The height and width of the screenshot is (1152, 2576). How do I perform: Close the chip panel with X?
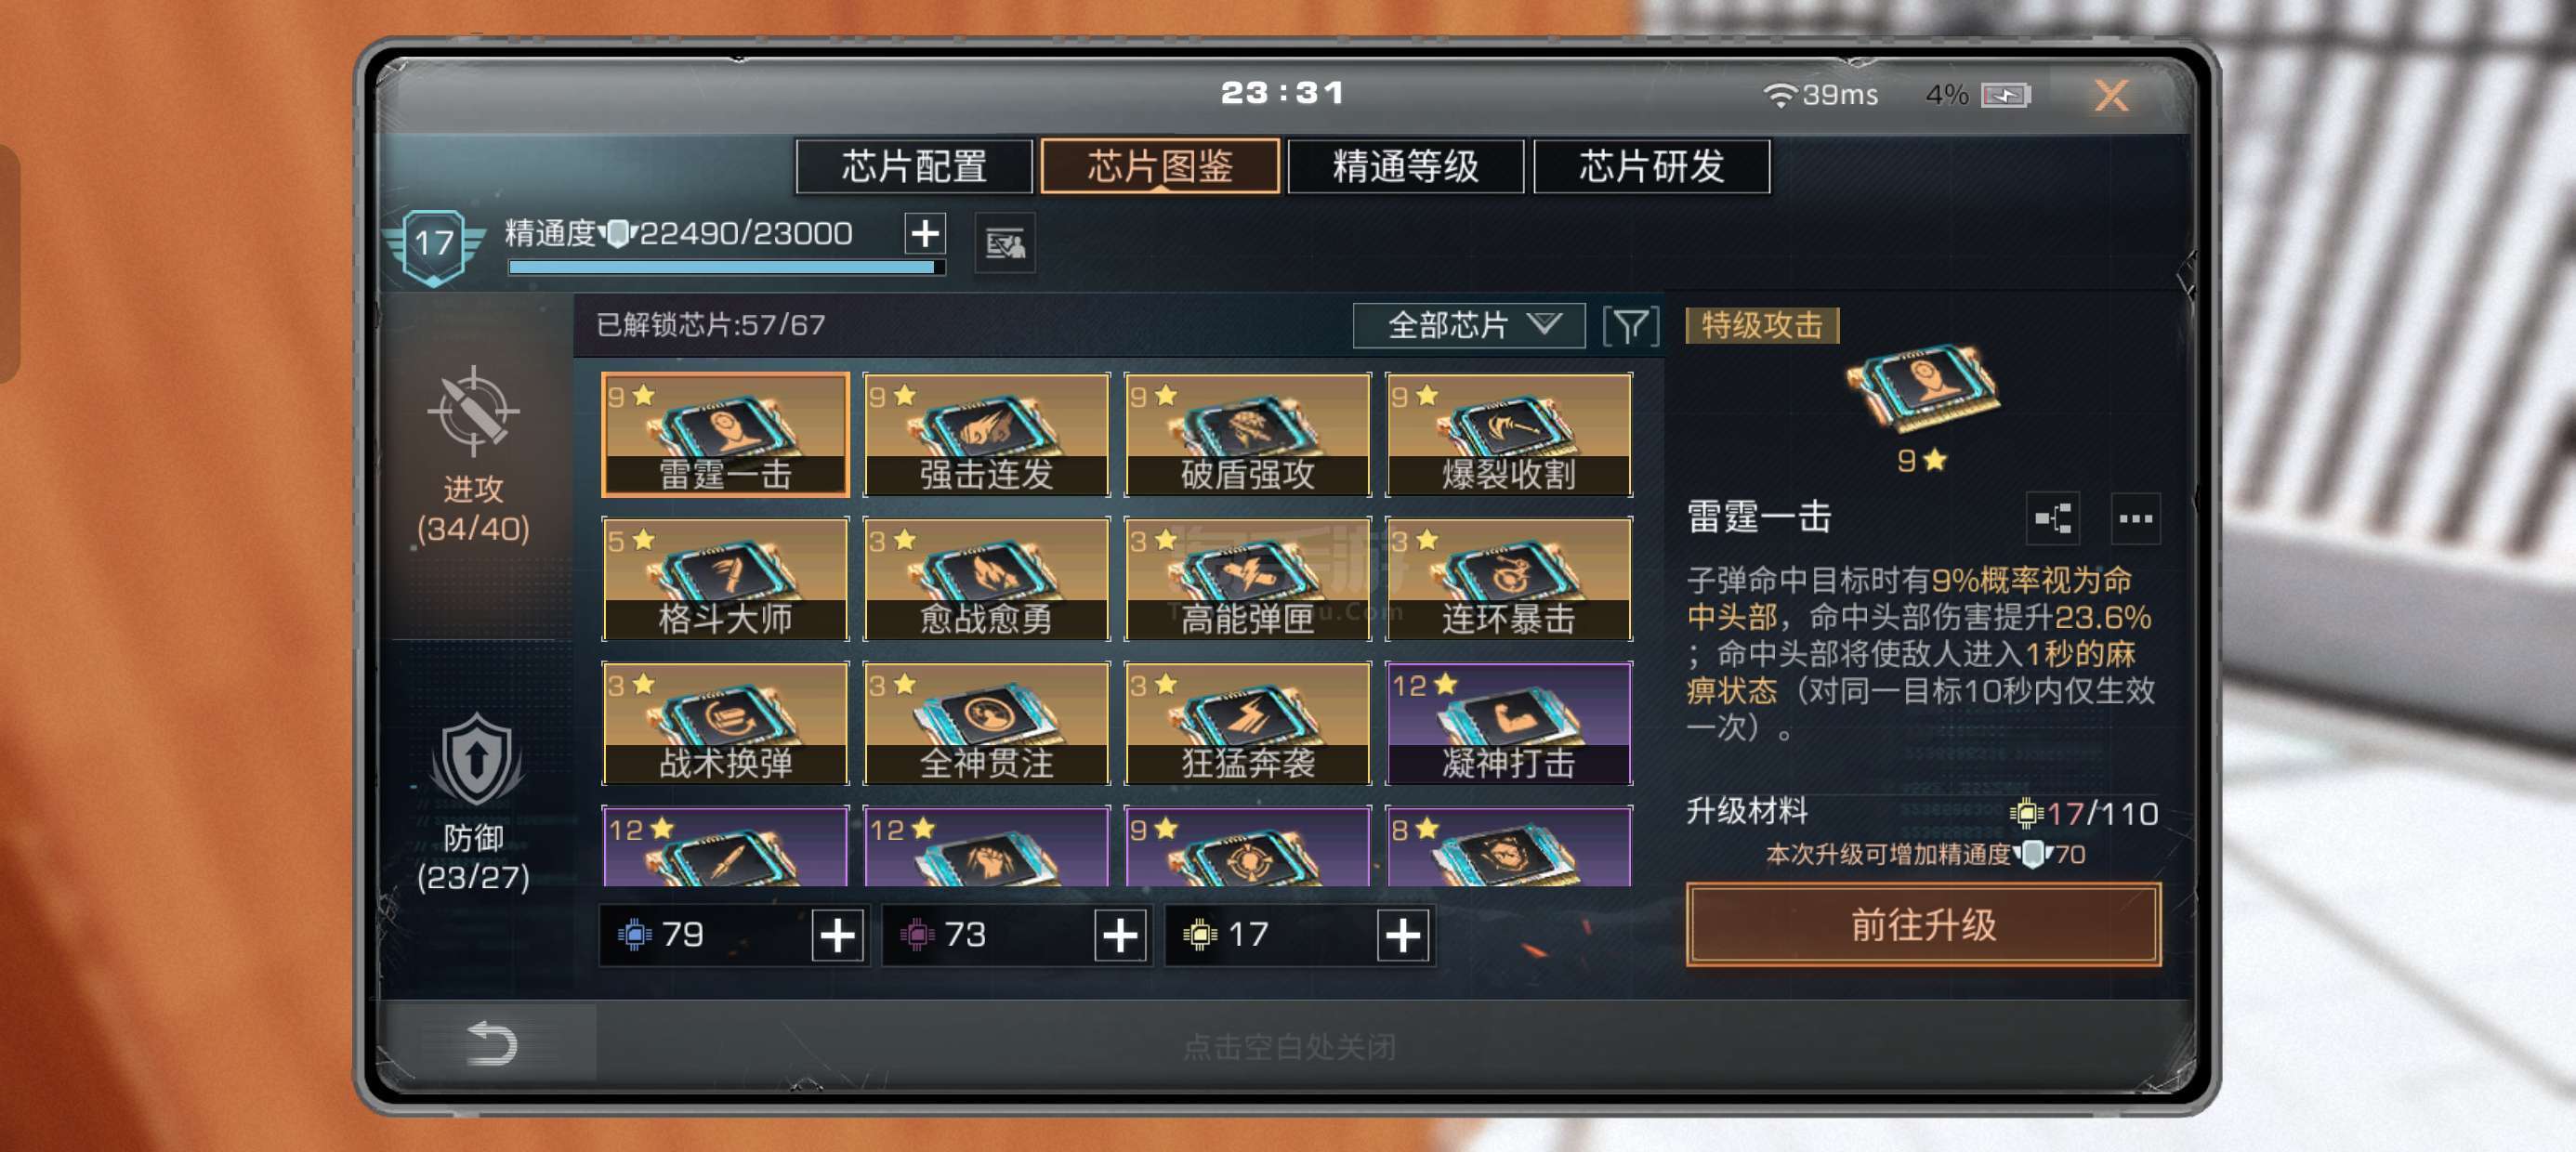click(x=2111, y=96)
